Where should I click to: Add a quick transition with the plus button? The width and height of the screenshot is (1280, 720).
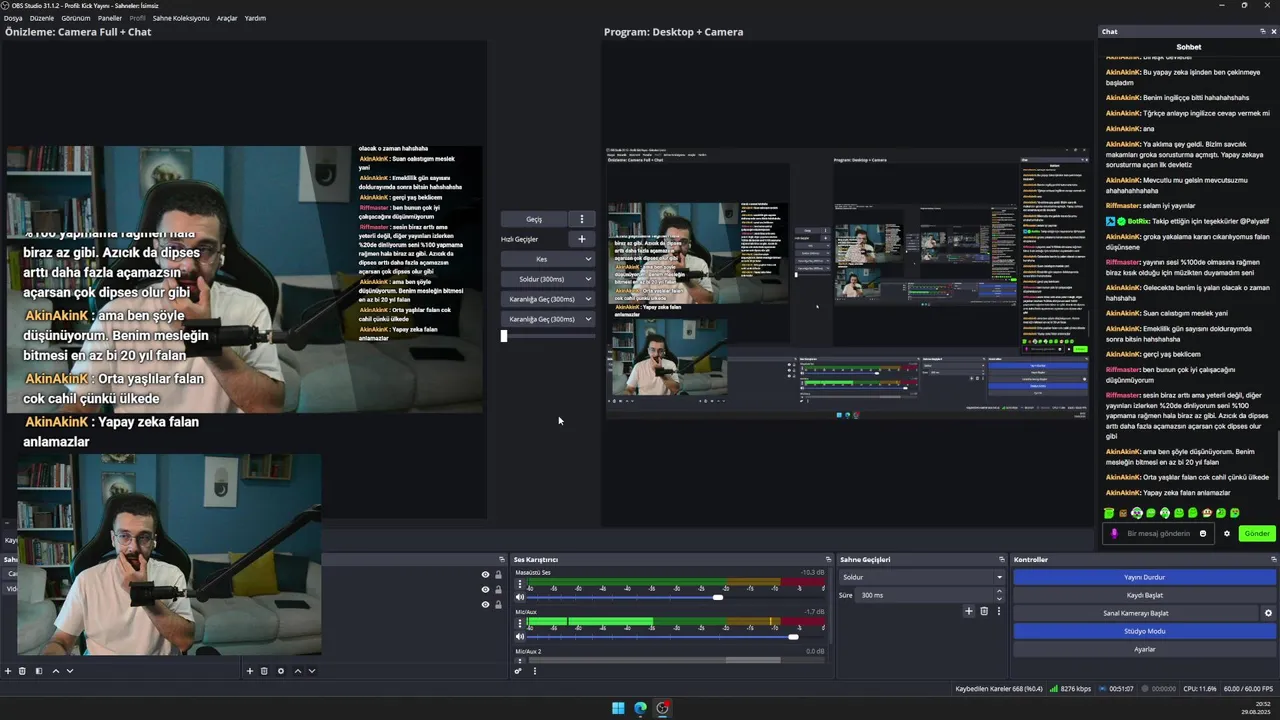[x=582, y=239]
